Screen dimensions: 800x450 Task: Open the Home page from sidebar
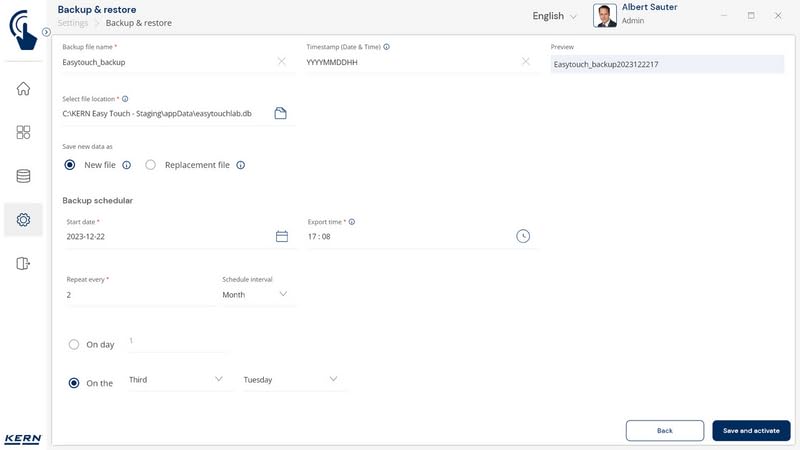[x=23, y=89]
